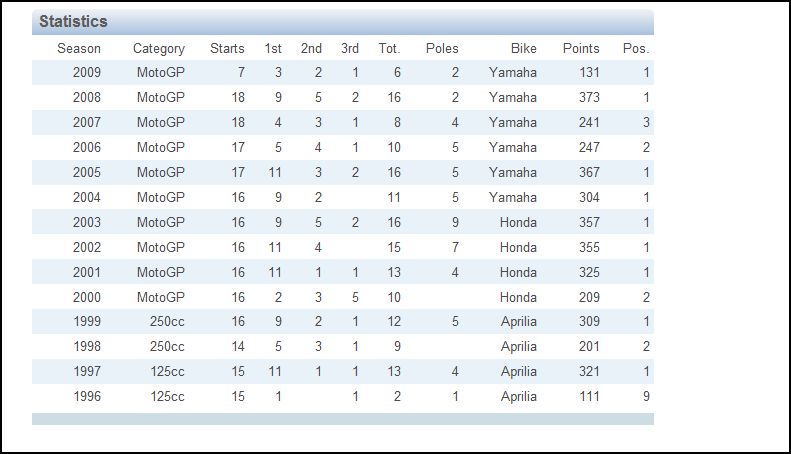
Task: Click Aprilia in the 1997 row
Action: point(519,372)
